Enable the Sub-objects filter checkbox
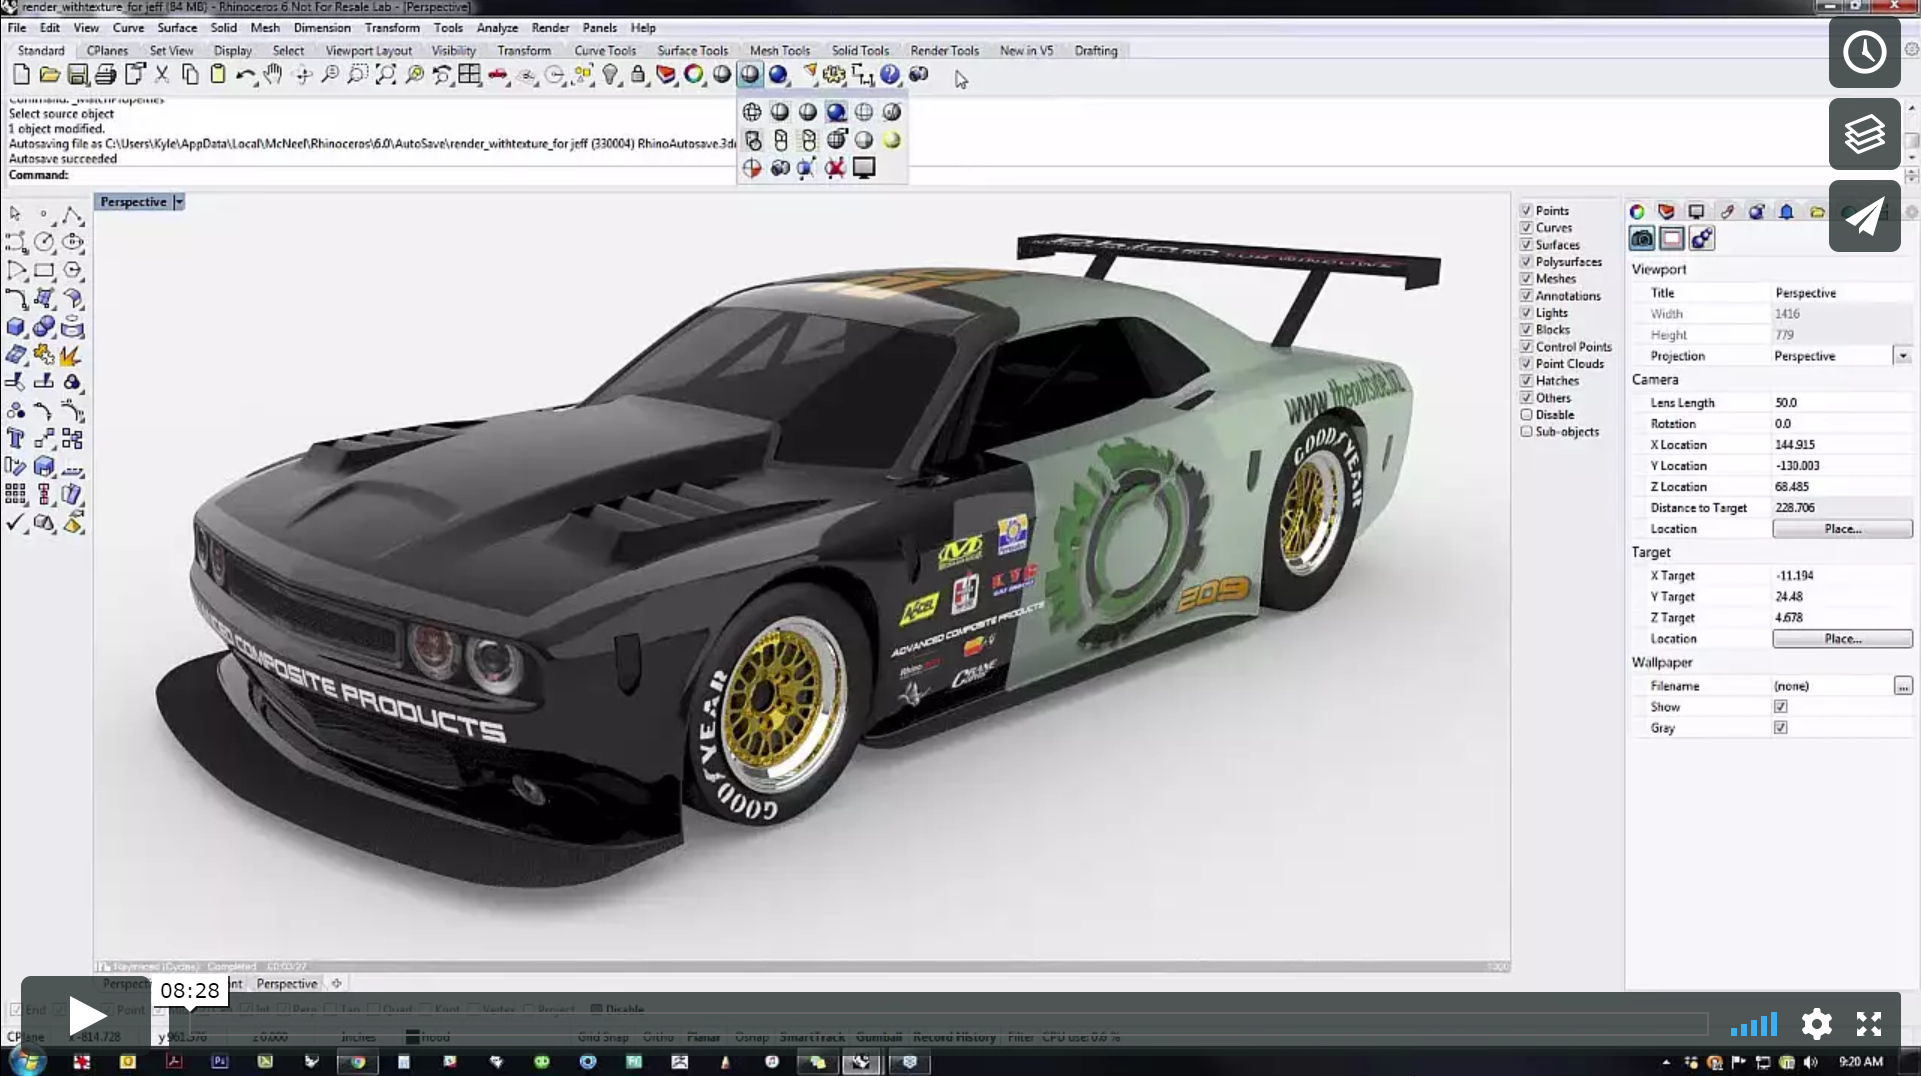Image resolution: width=1921 pixels, height=1077 pixels. point(1527,432)
